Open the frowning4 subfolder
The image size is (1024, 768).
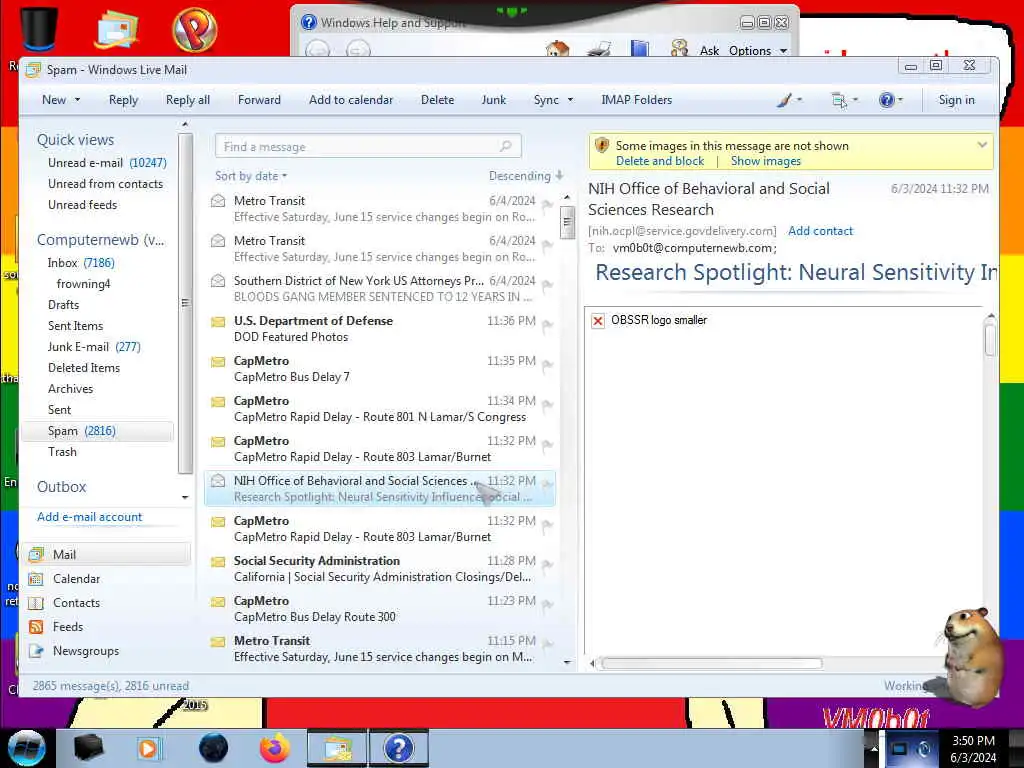[x=84, y=283]
